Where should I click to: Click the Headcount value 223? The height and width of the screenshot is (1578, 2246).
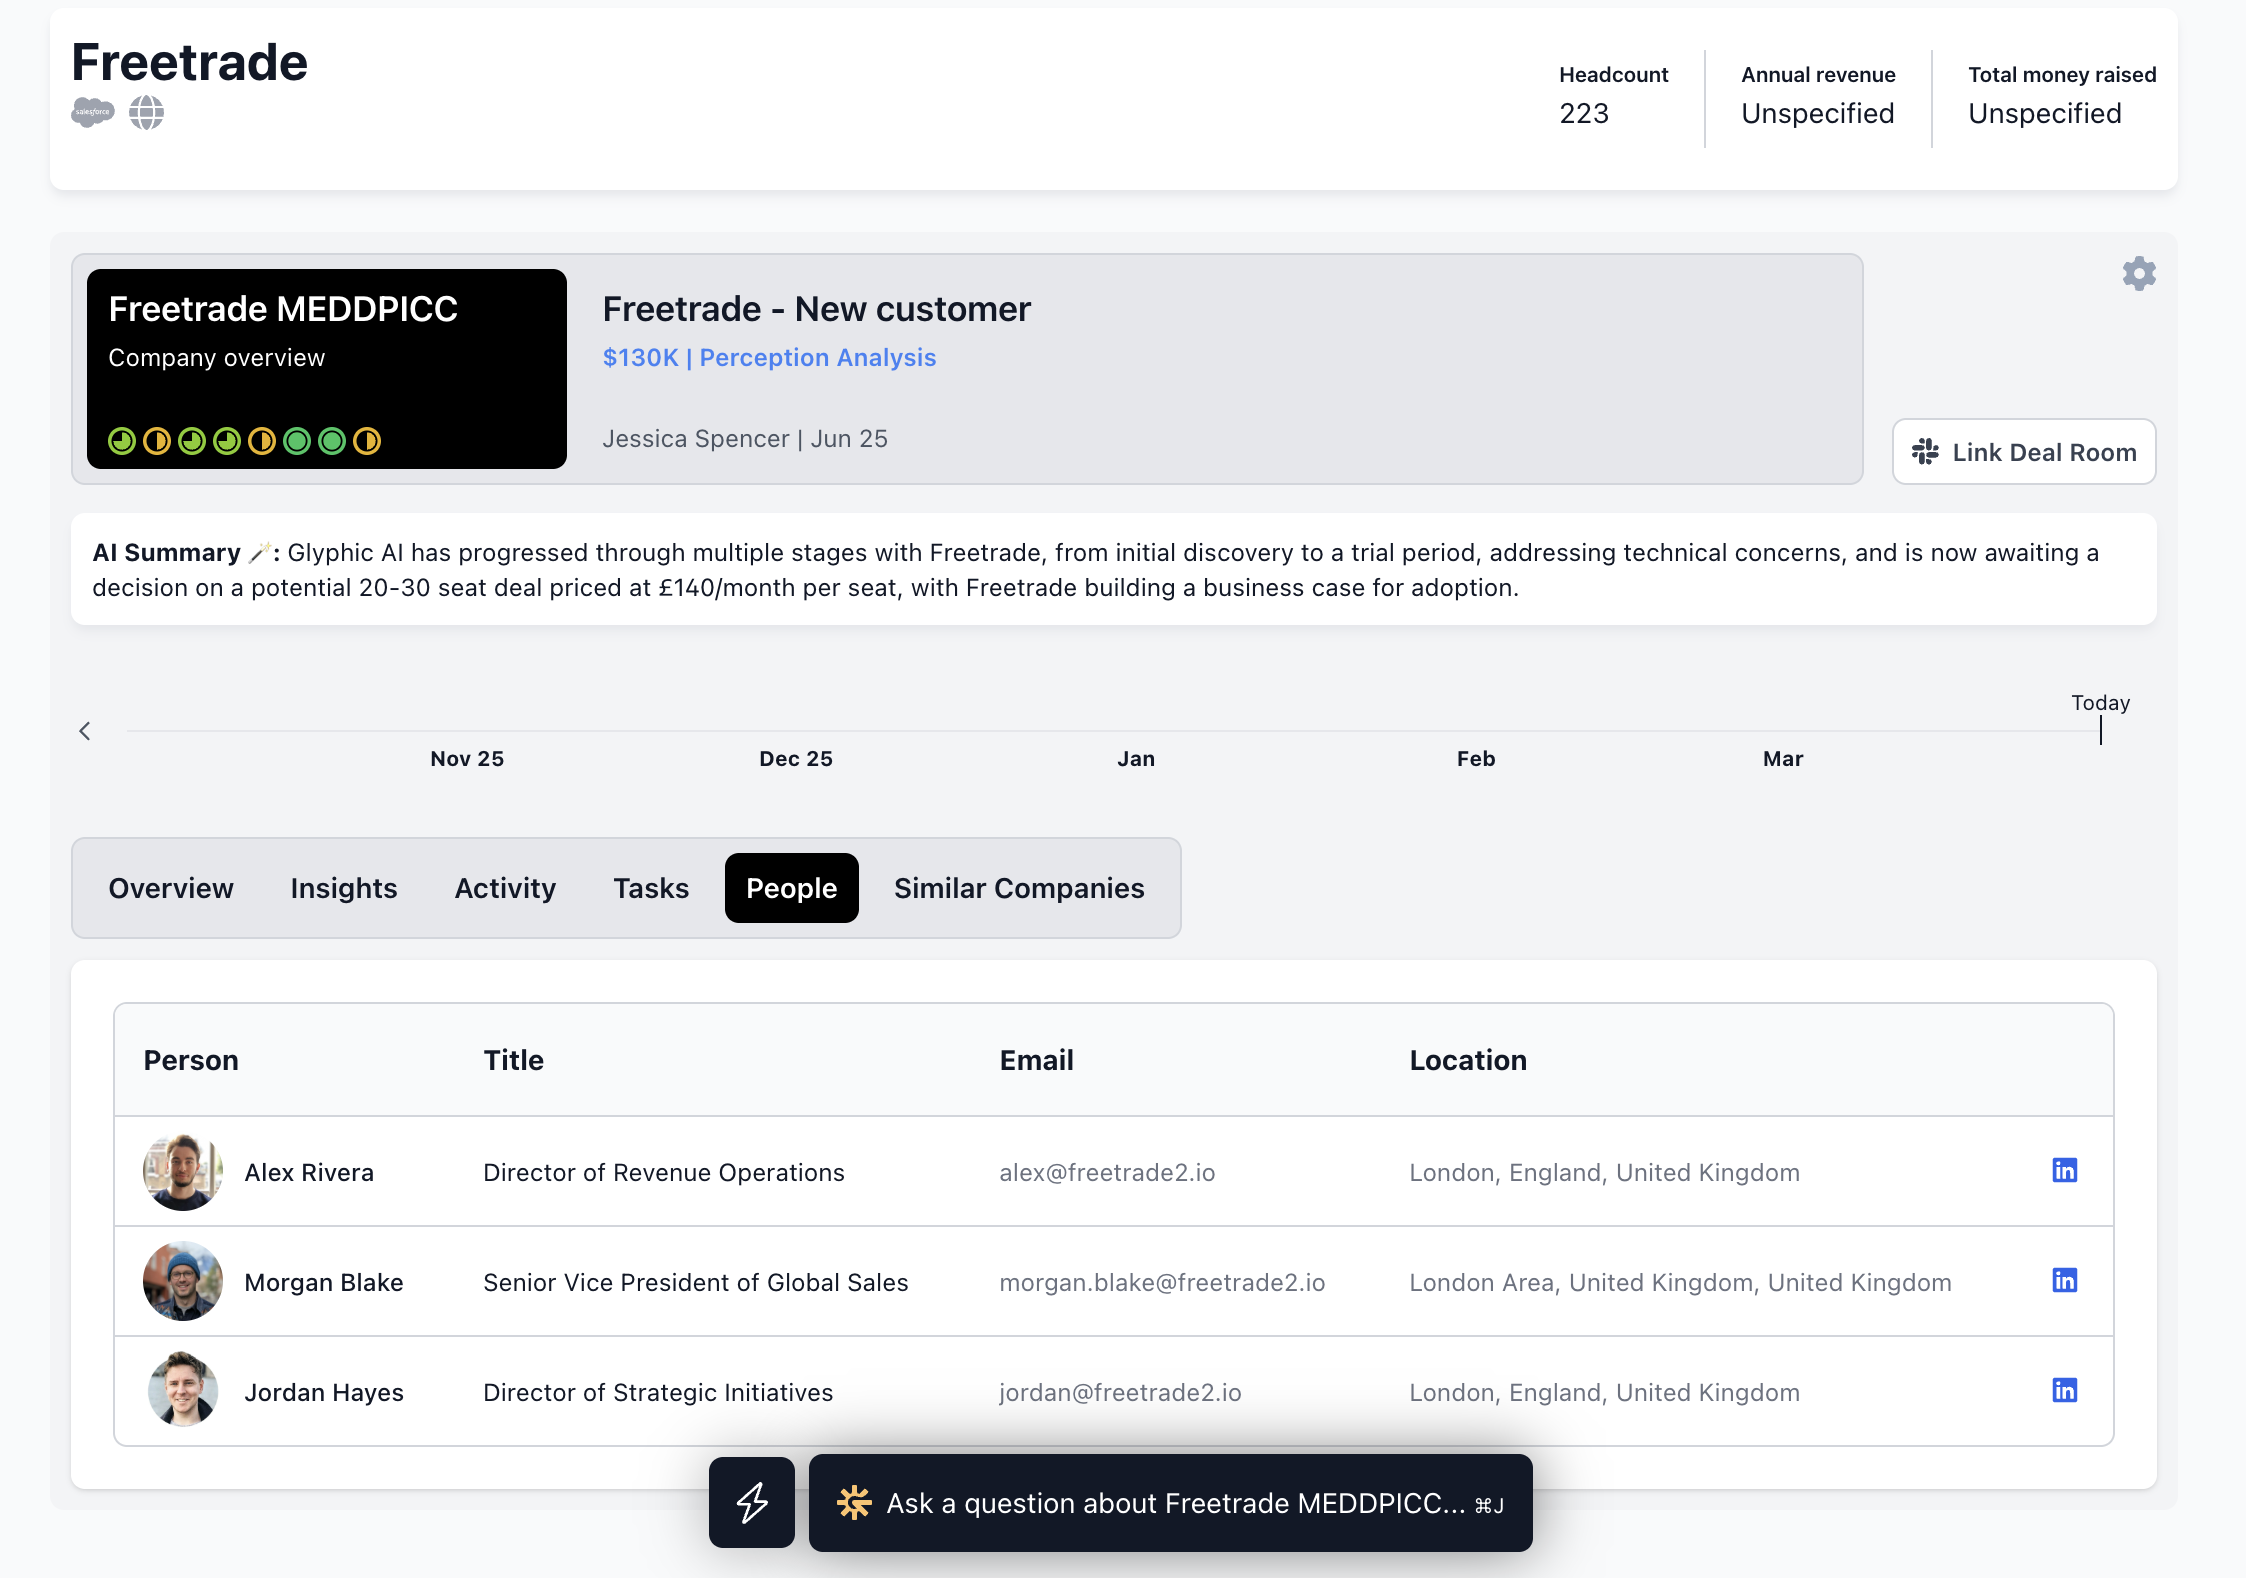1584,113
